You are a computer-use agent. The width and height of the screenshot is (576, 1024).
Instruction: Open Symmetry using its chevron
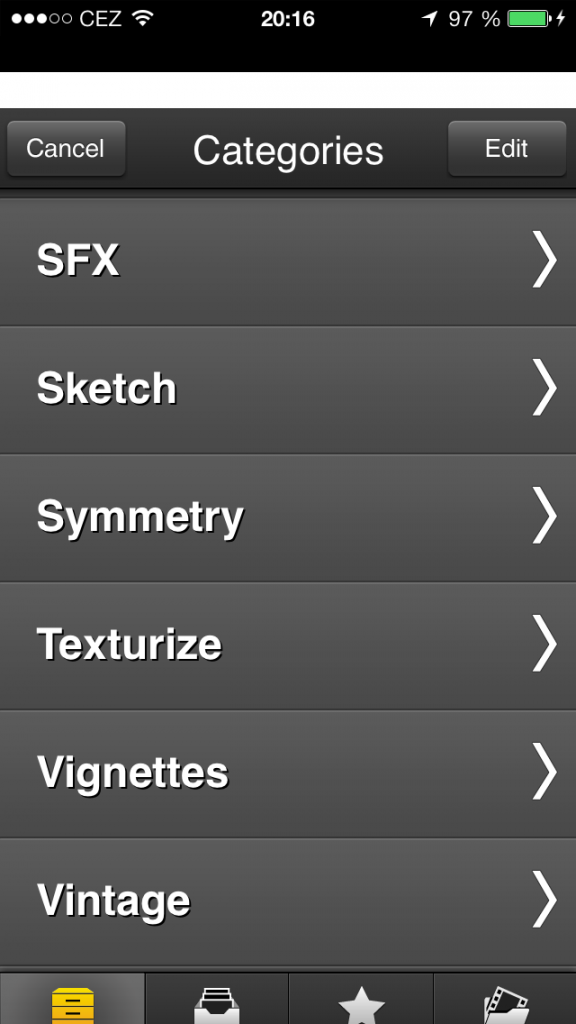click(x=543, y=515)
